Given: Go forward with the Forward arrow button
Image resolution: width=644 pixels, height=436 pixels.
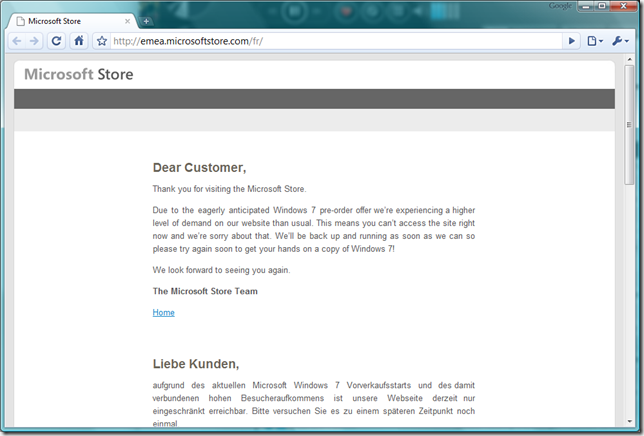Looking at the screenshot, I should pyautogui.click(x=34, y=41).
